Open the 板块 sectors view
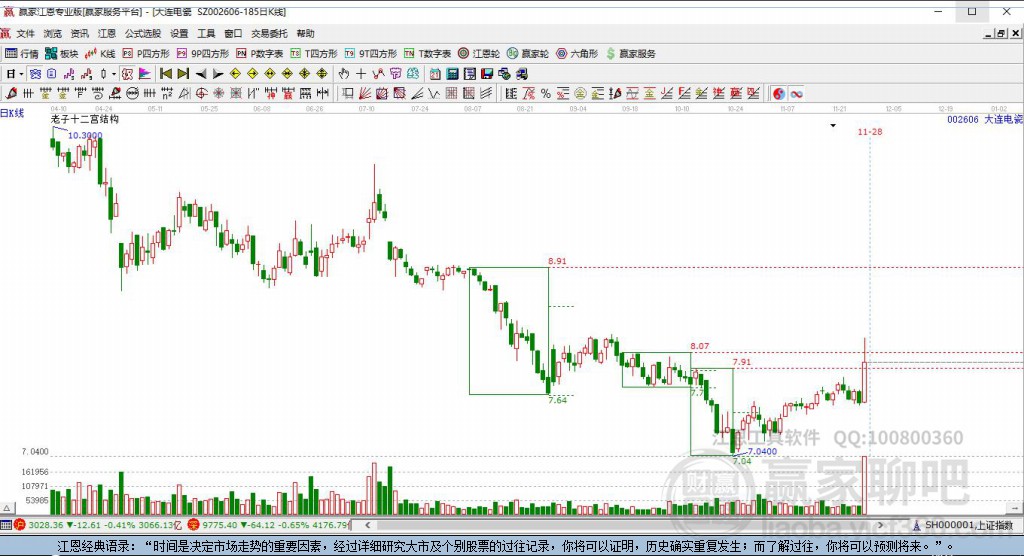1024x556 pixels. (61, 54)
